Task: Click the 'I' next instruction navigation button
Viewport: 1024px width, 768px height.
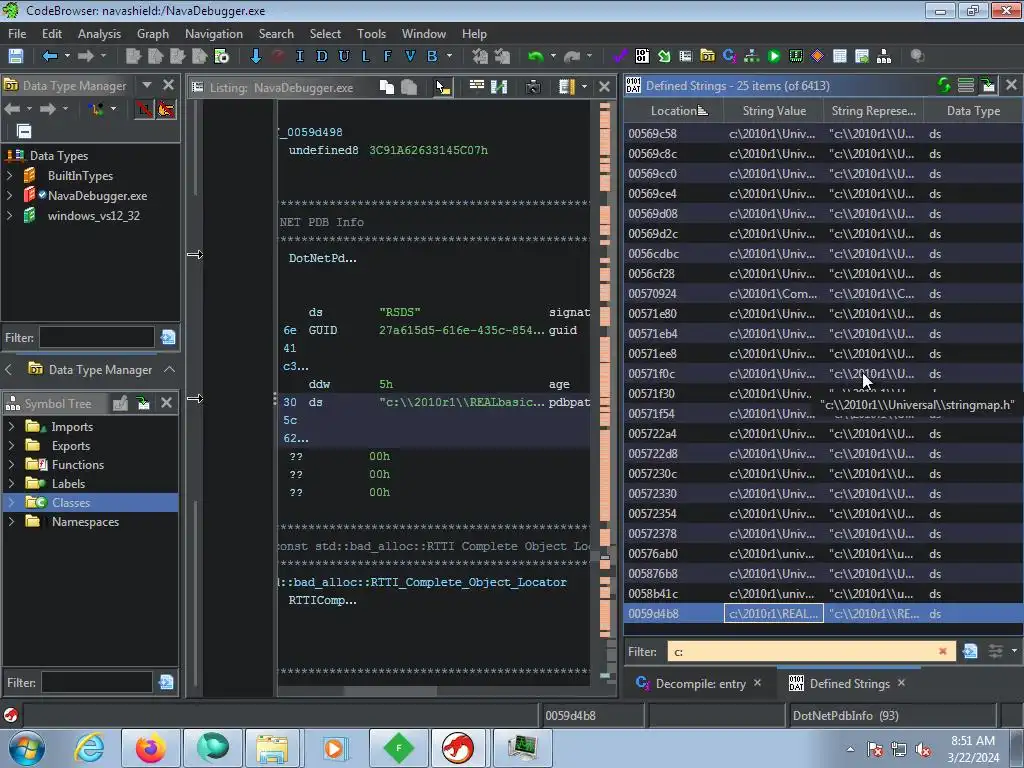Action: point(300,56)
